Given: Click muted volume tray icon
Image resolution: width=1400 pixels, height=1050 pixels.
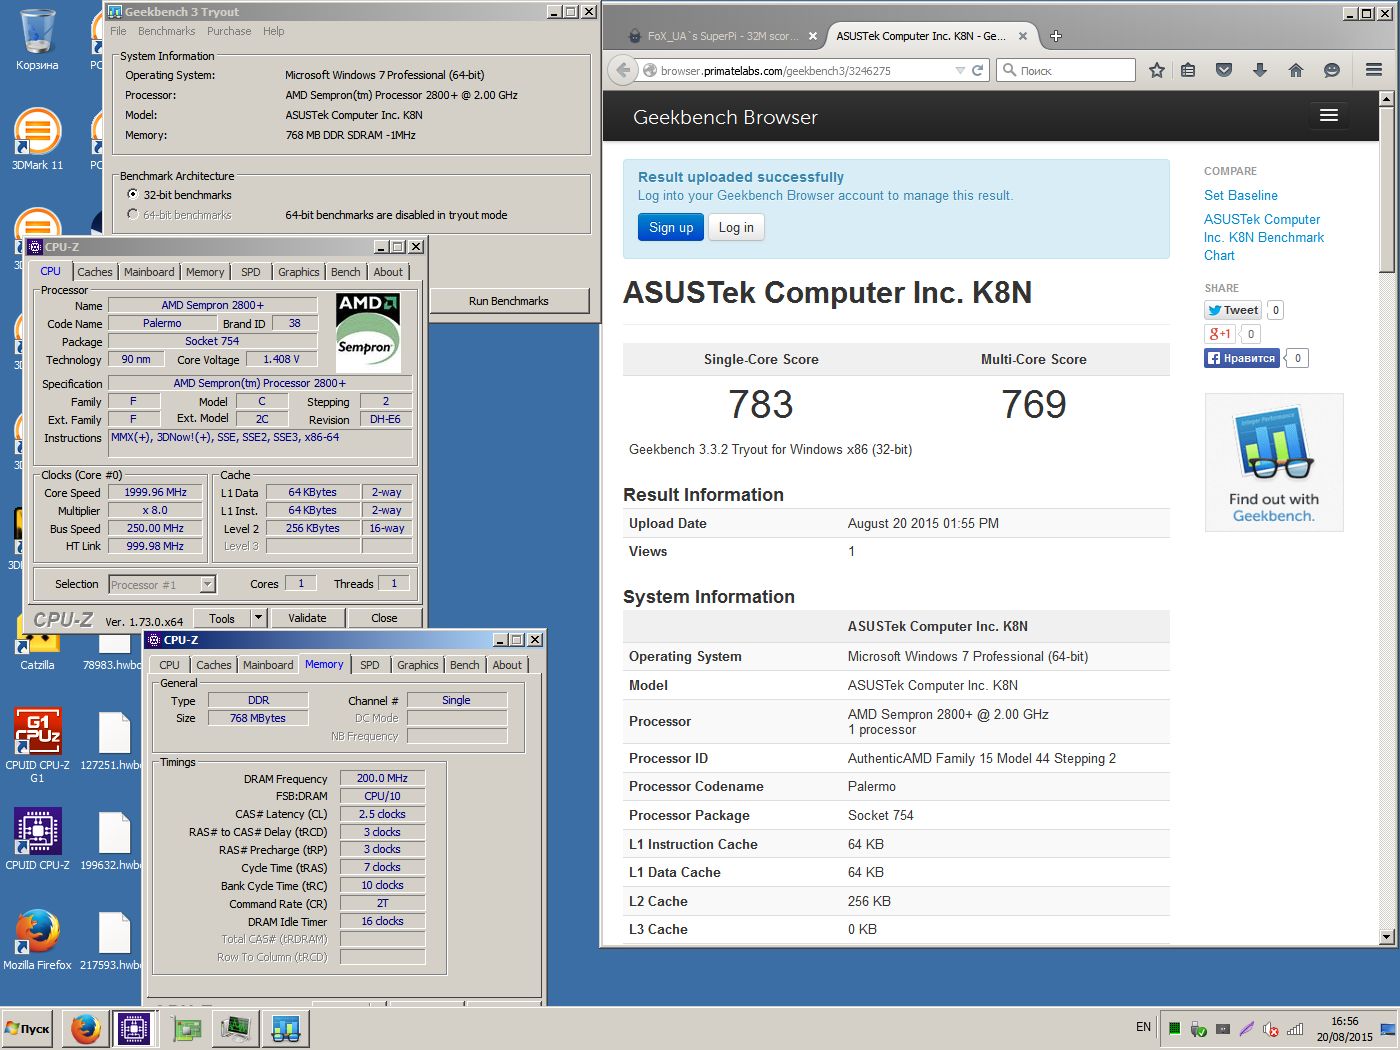Looking at the screenshot, I should 1271,1029.
